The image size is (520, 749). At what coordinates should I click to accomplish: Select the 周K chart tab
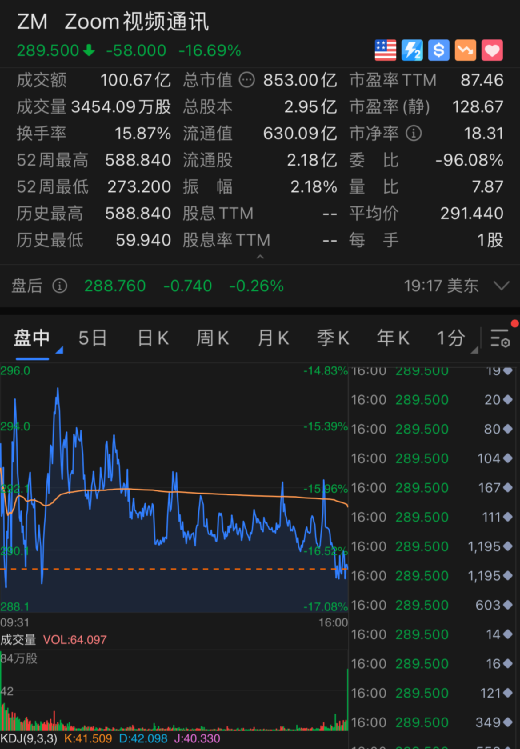click(x=213, y=338)
